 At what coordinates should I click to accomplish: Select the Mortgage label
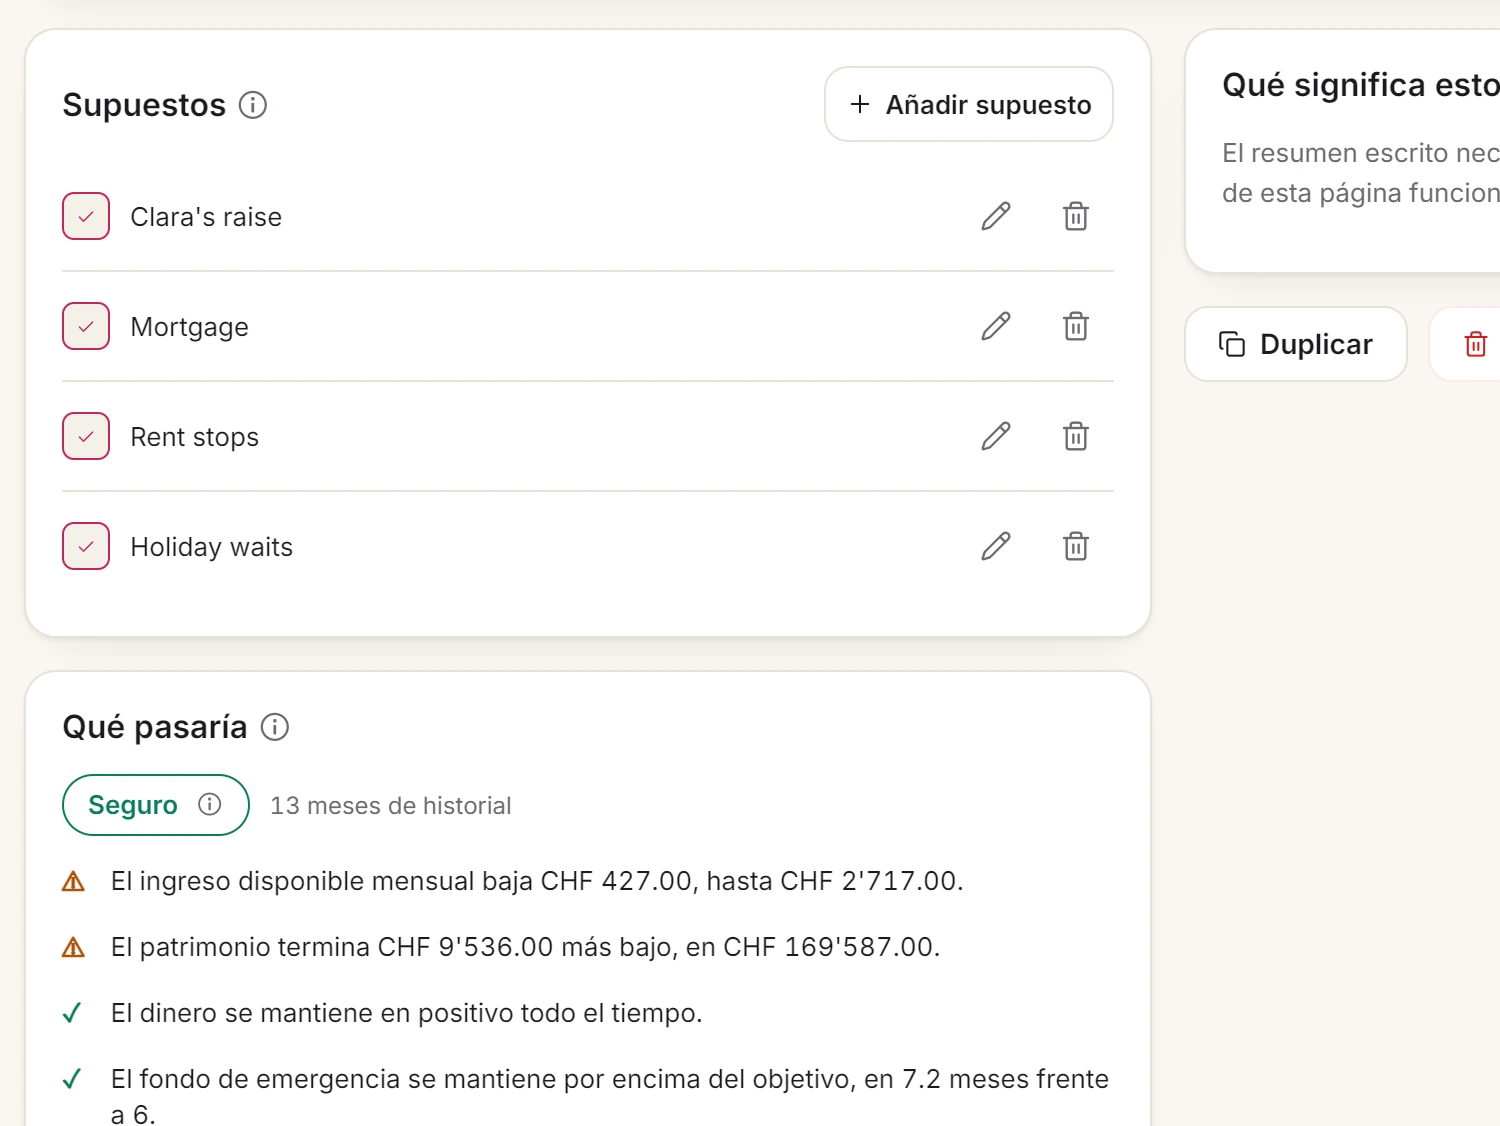tap(190, 327)
